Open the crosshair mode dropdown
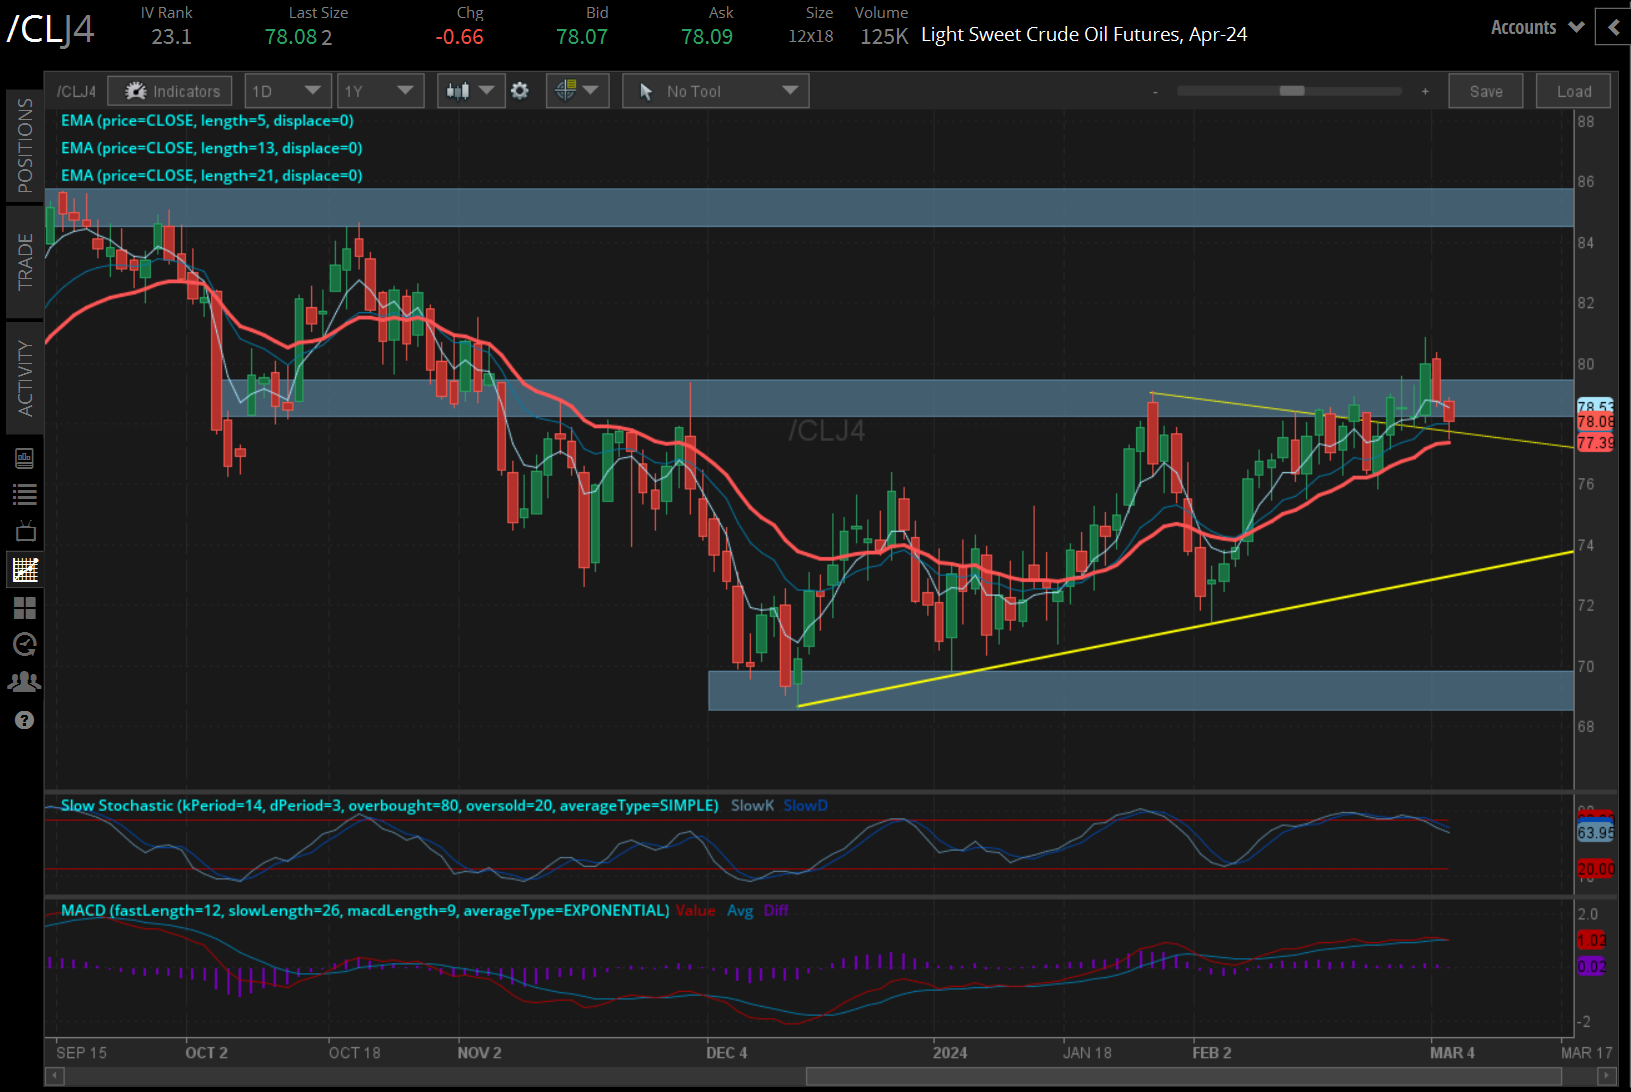Image resolution: width=1631 pixels, height=1092 pixels. pos(577,91)
